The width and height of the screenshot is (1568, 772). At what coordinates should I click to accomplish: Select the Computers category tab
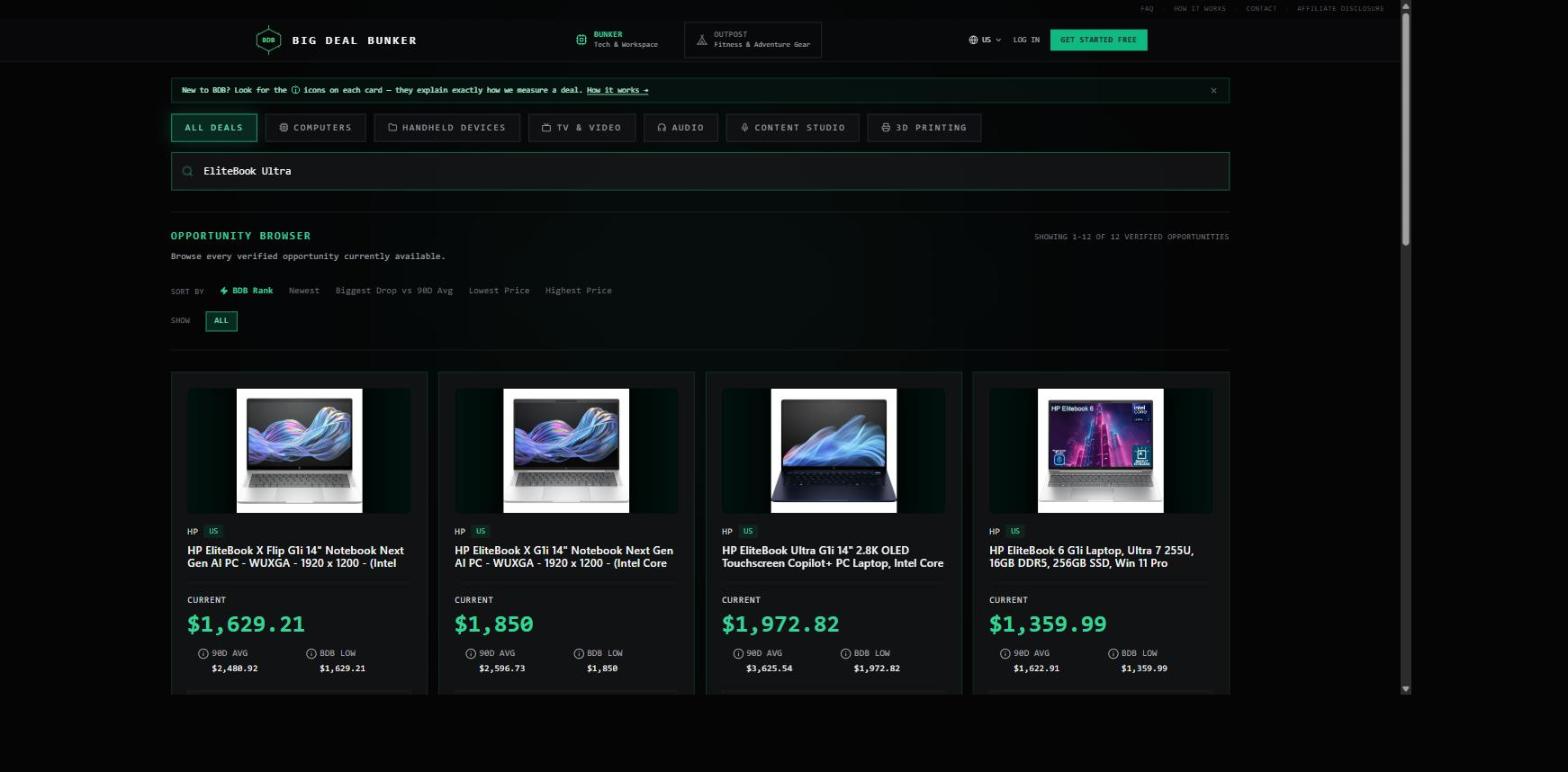(x=315, y=127)
